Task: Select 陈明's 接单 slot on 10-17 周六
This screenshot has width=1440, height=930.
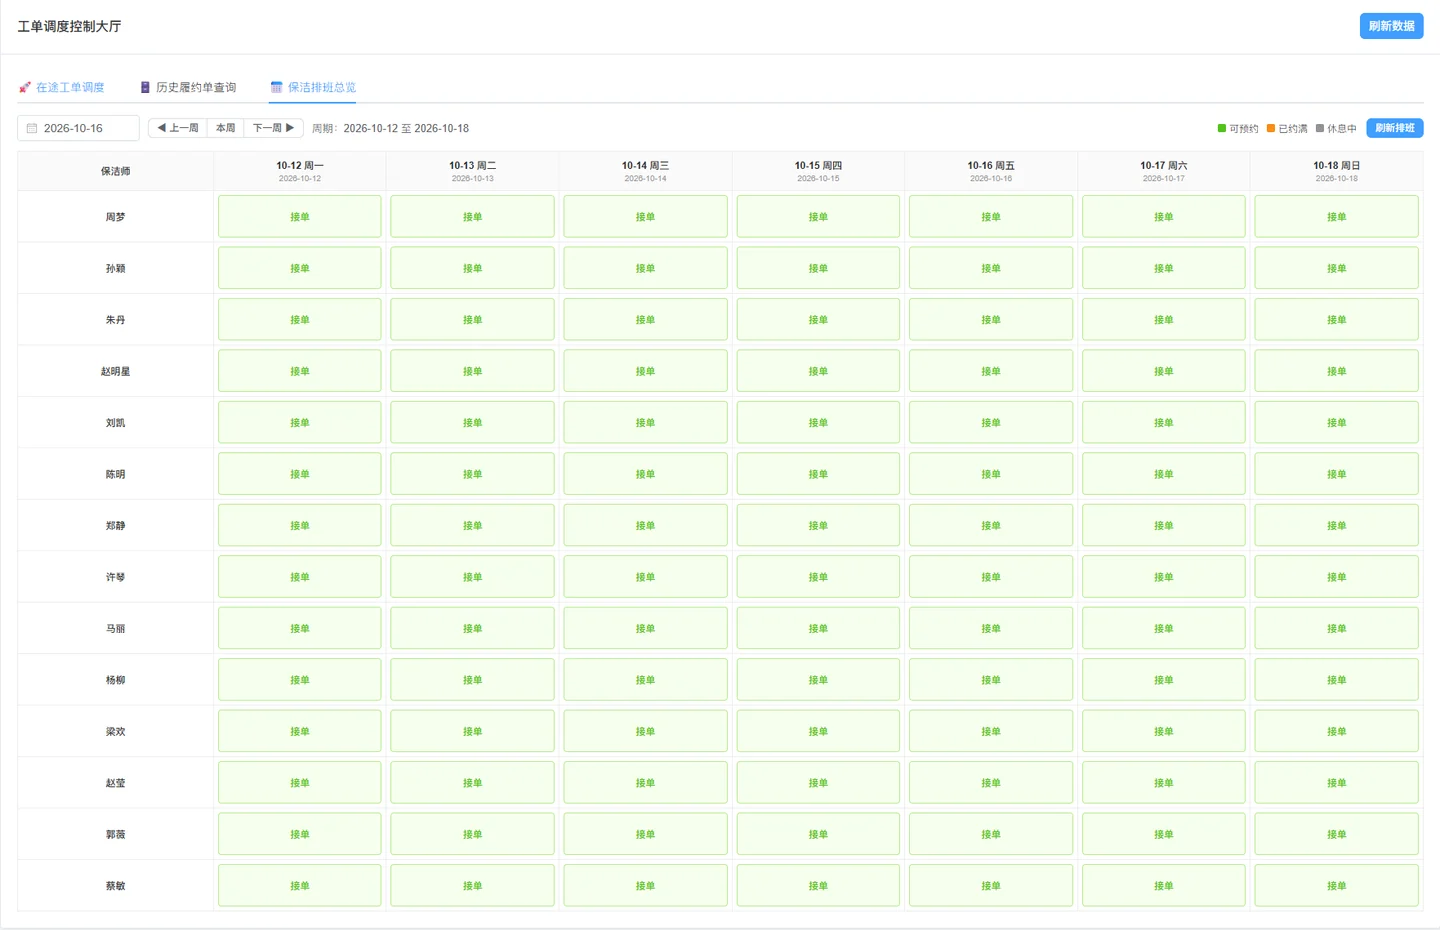Action: pyautogui.click(x=1164, y=474)
